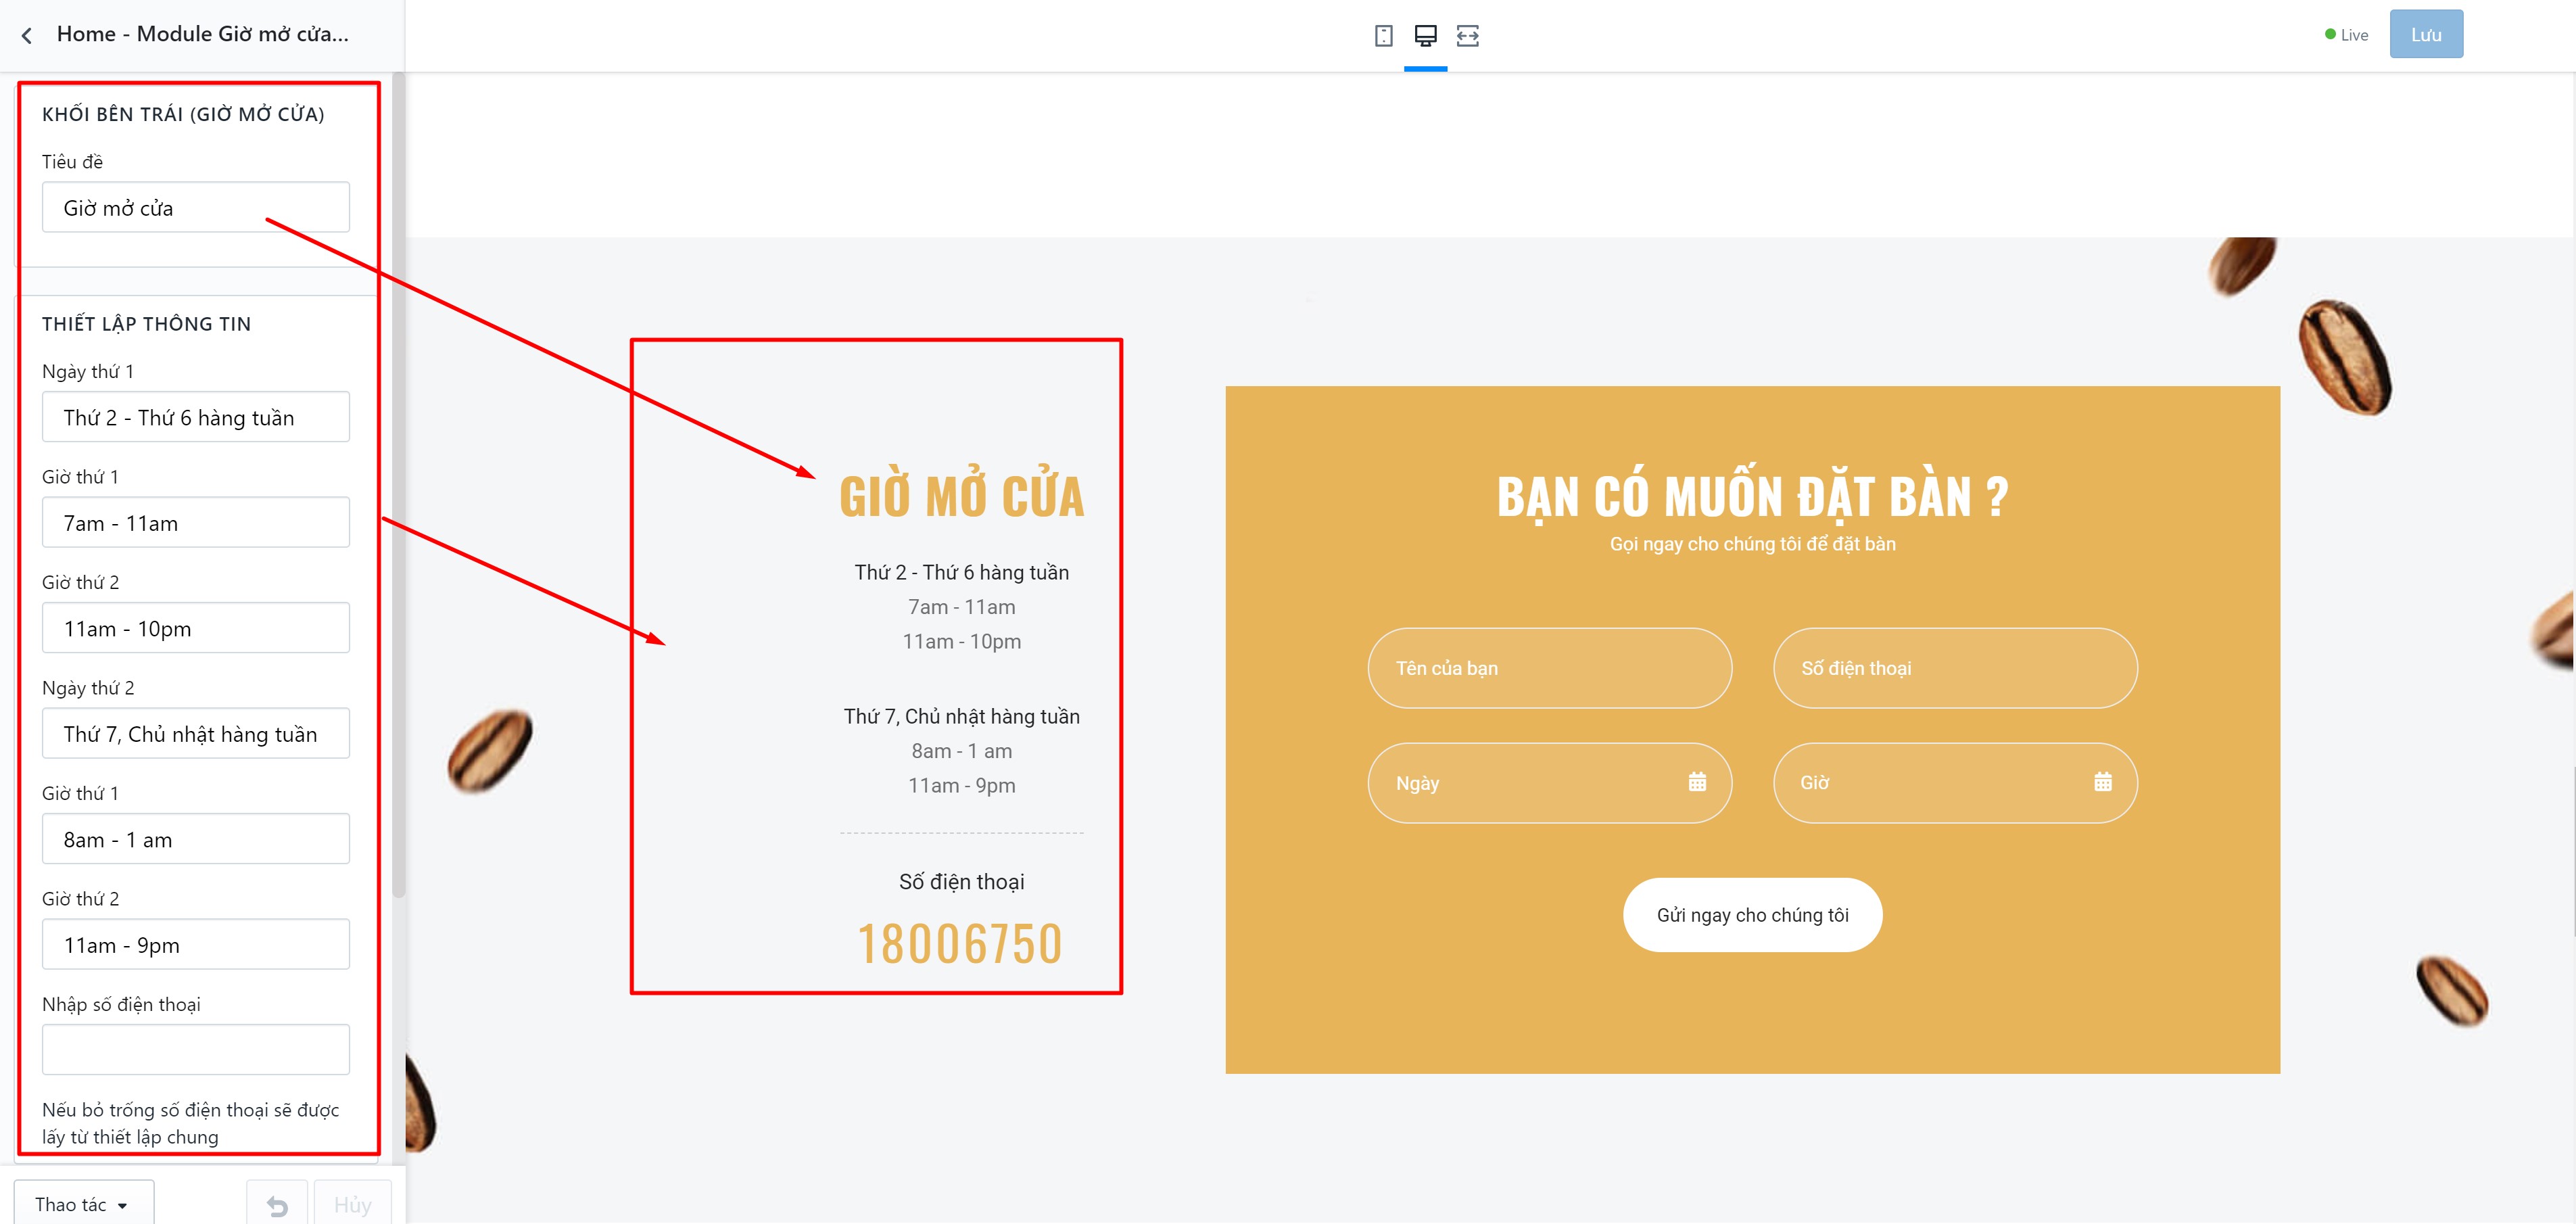Edit the 11am - 9pm hours field
Image resolution: width=2576 pixels, height=1224 pixels.
click(x=196, y=944)
